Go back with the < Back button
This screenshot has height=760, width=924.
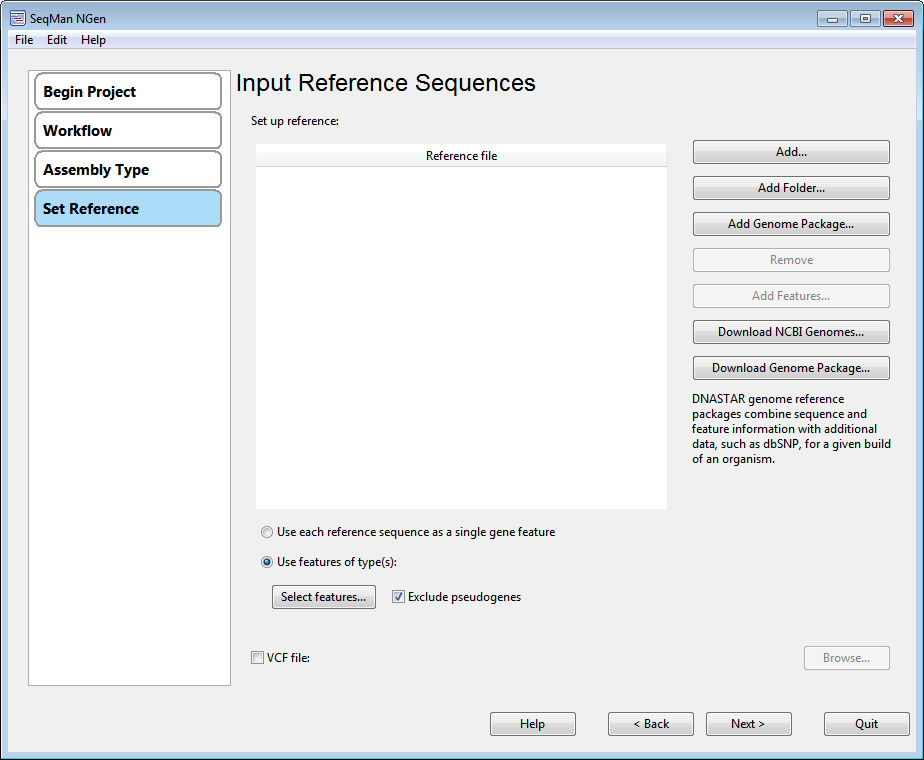click(x=651, y=724)
